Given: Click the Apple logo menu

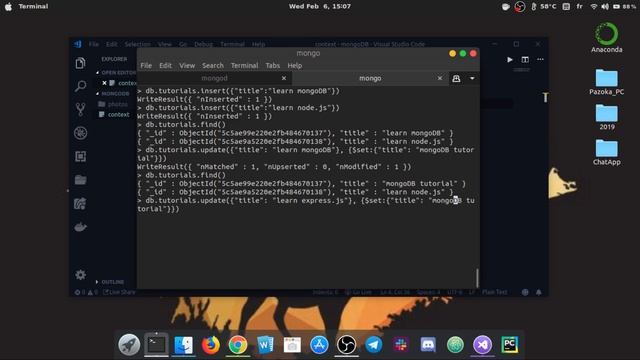Looking at the screenshot, I should (x=8, y=7).
